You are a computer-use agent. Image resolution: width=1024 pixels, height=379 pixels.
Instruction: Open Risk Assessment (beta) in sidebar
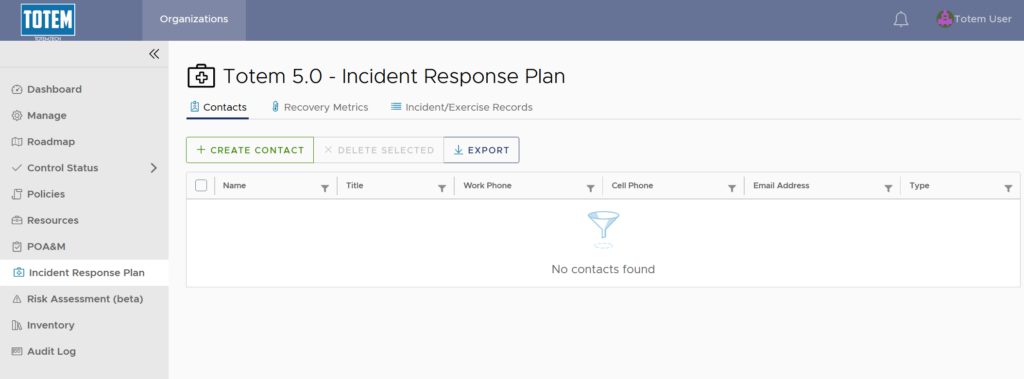(84, 299)
